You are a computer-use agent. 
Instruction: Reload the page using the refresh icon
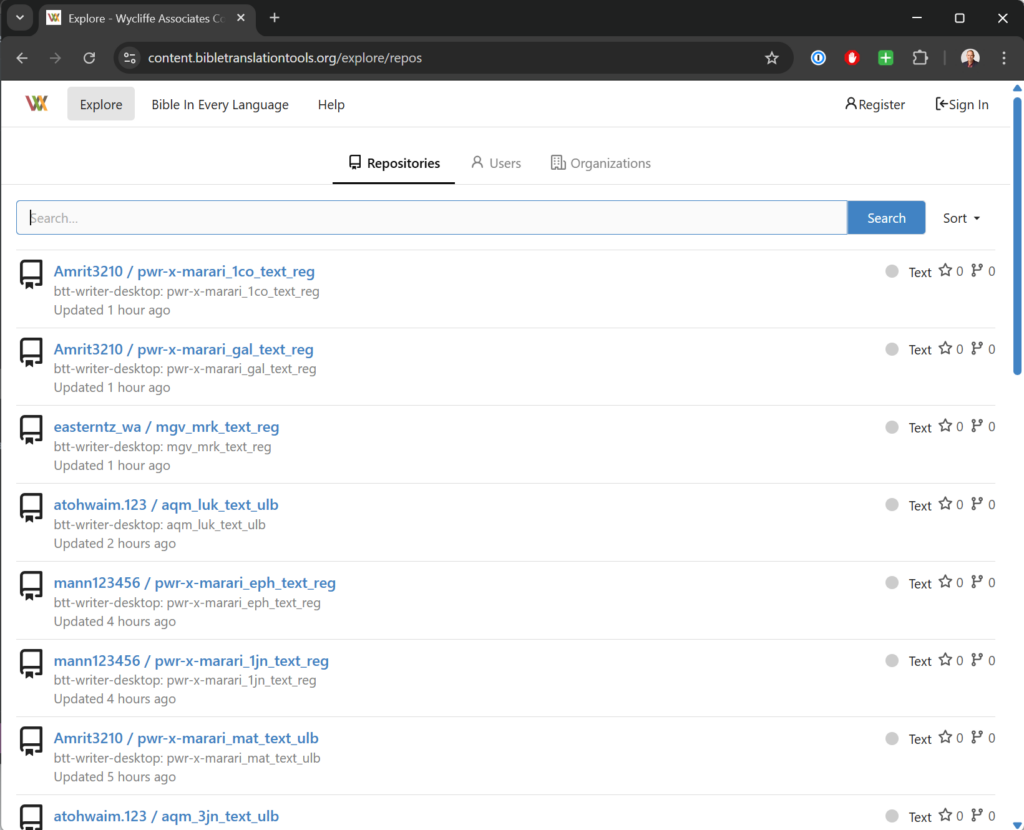(89, 58)
